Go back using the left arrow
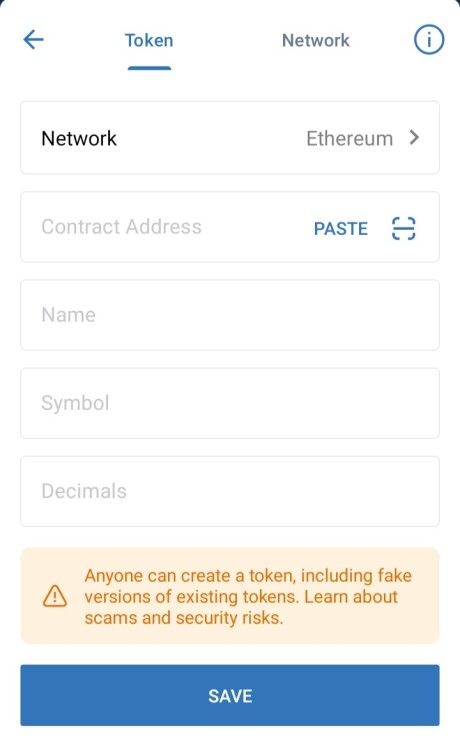Image resolution: width=460 pixels, height=744 pixels. pos(34,39)
